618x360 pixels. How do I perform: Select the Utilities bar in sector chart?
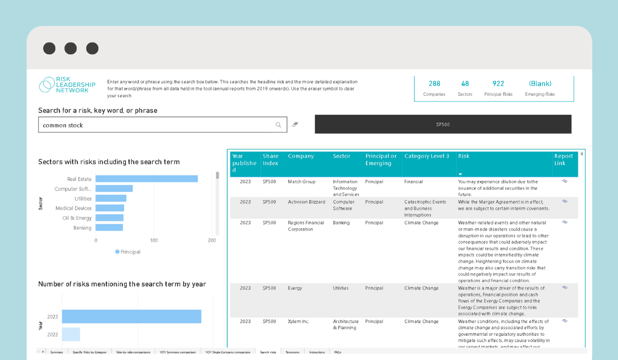tap(111, 198)
